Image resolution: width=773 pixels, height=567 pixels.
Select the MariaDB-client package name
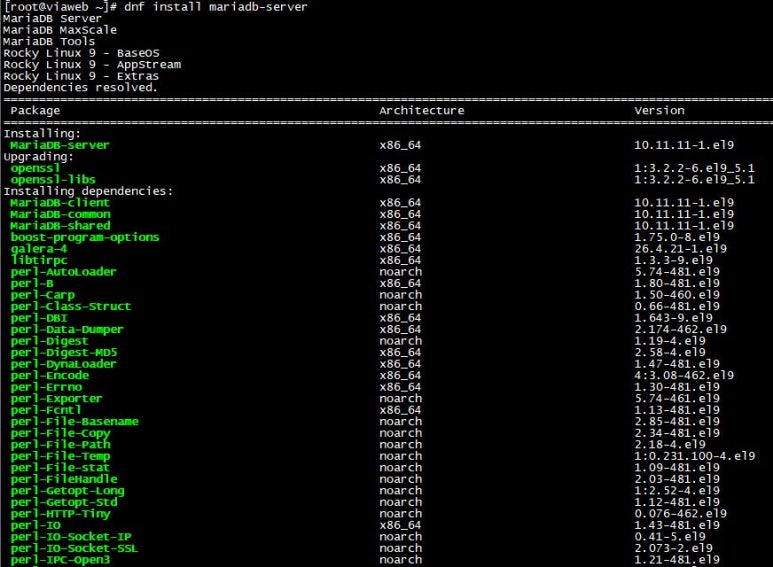click(x=60, y=203)
